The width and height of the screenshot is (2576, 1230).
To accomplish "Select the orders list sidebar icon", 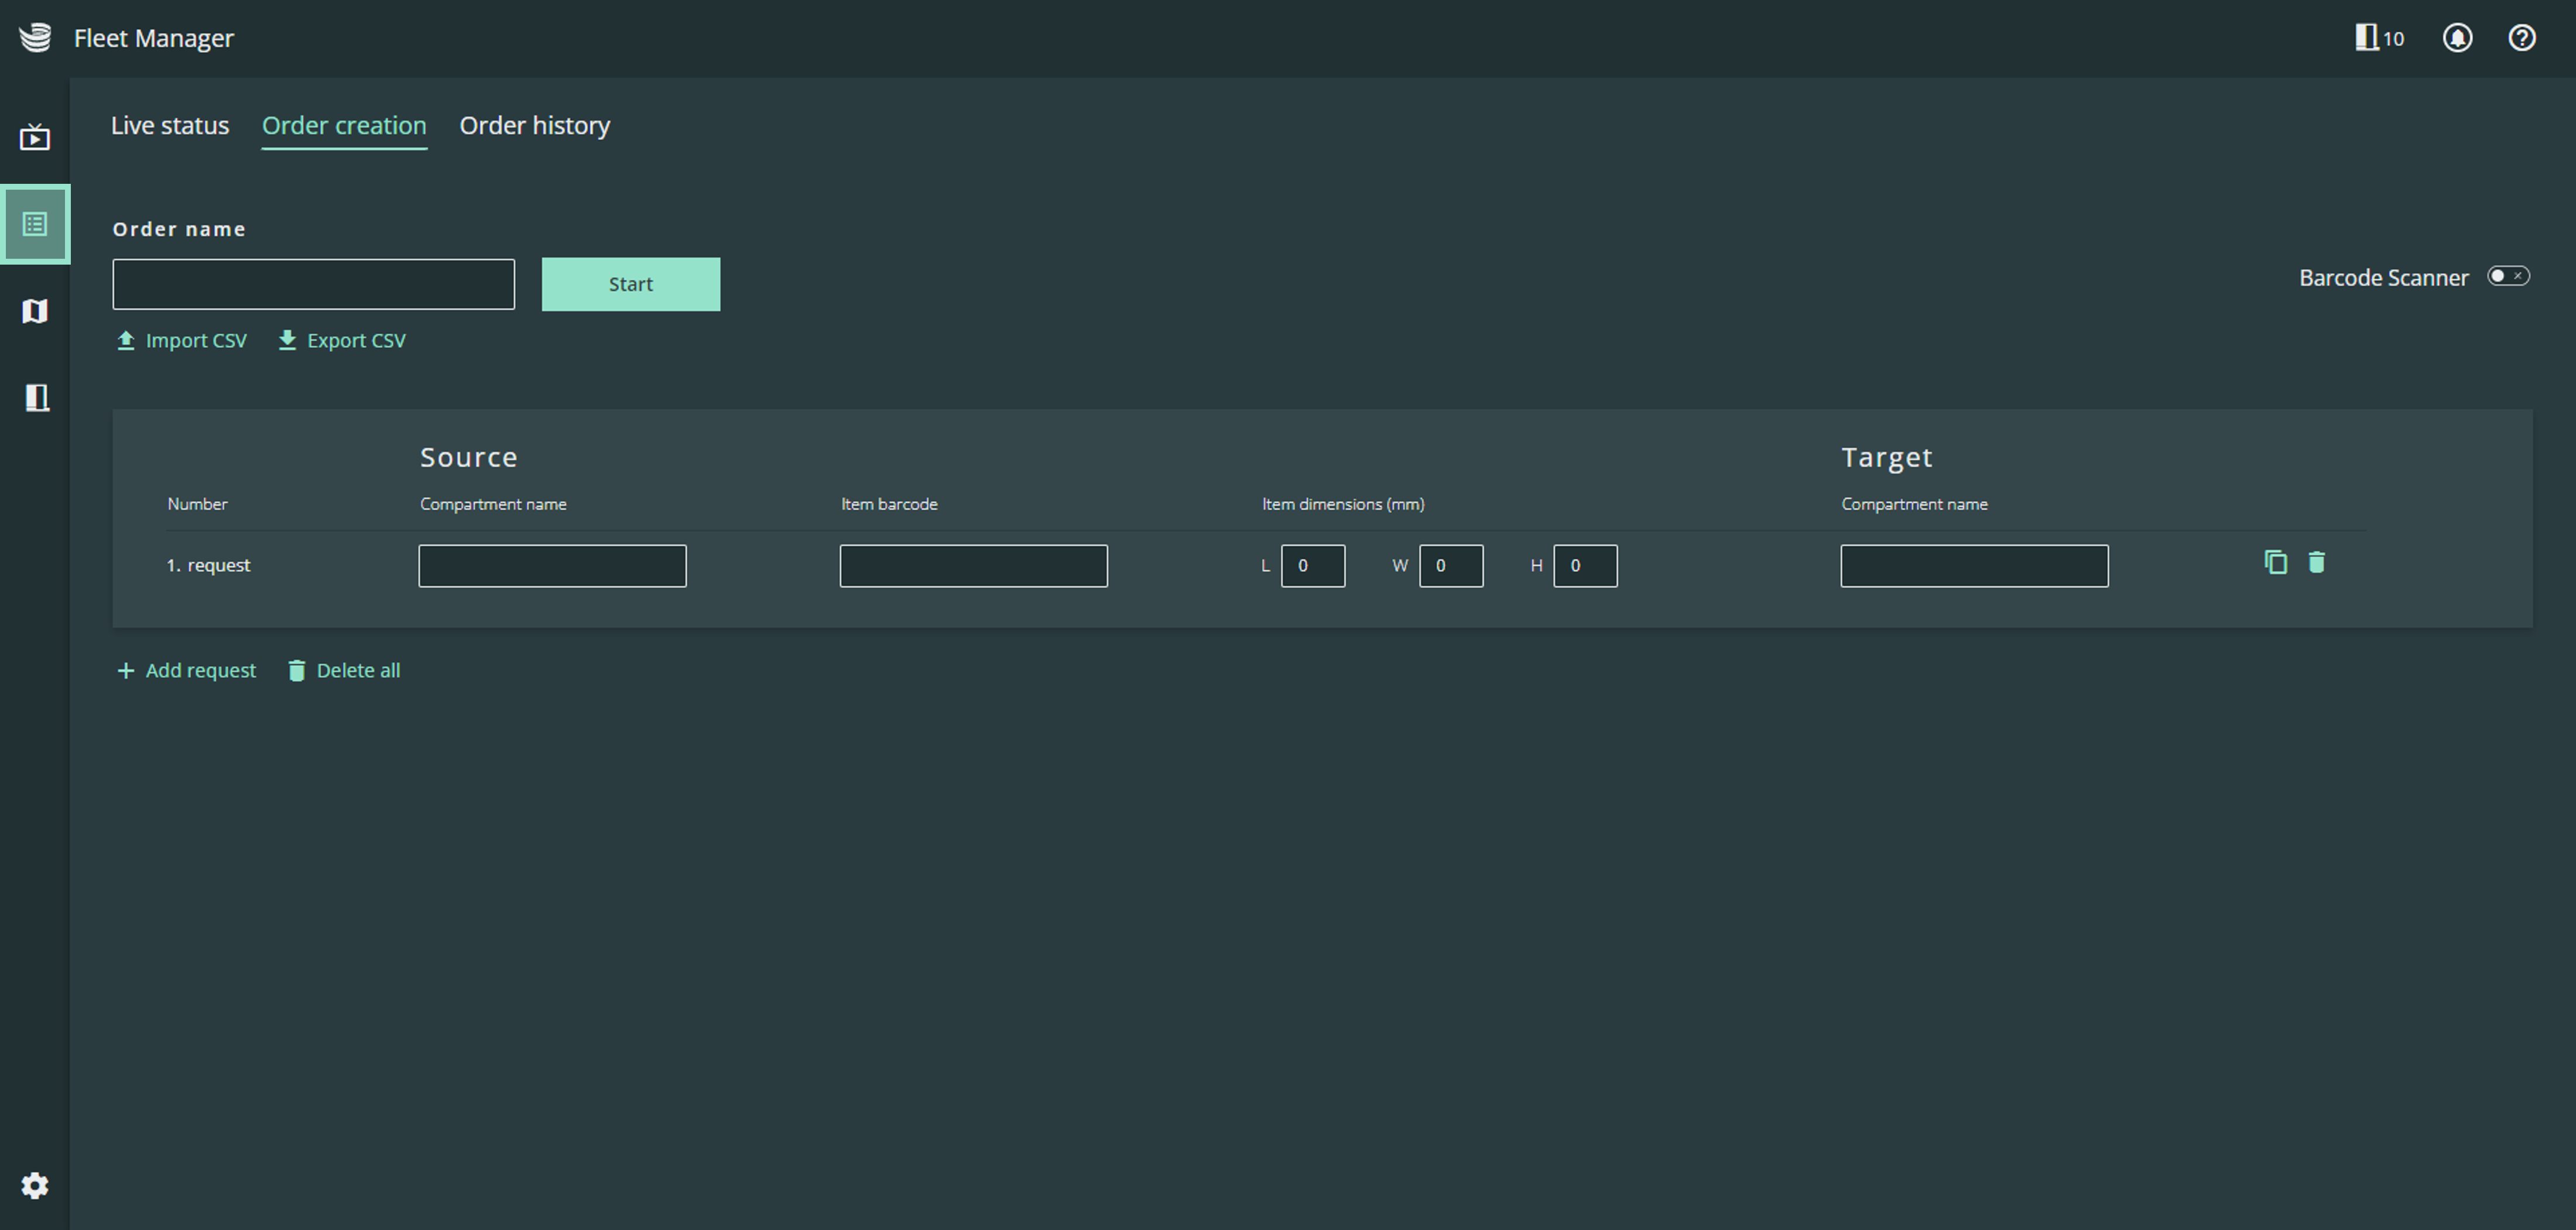I will [35, 224].
